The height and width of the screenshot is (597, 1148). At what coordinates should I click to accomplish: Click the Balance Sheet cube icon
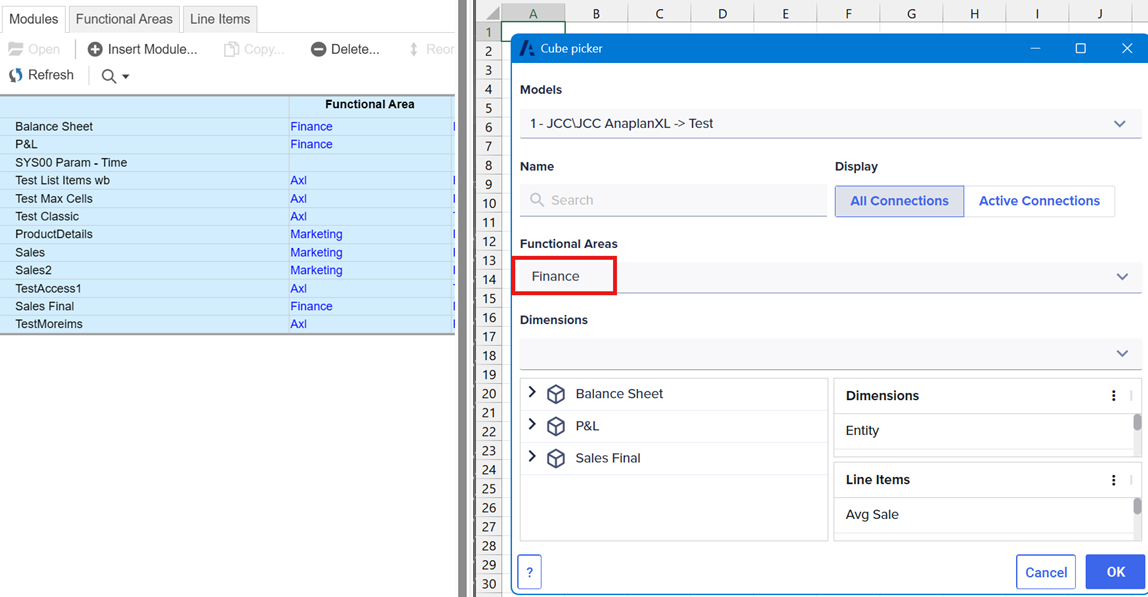click(x=556, y=394)
